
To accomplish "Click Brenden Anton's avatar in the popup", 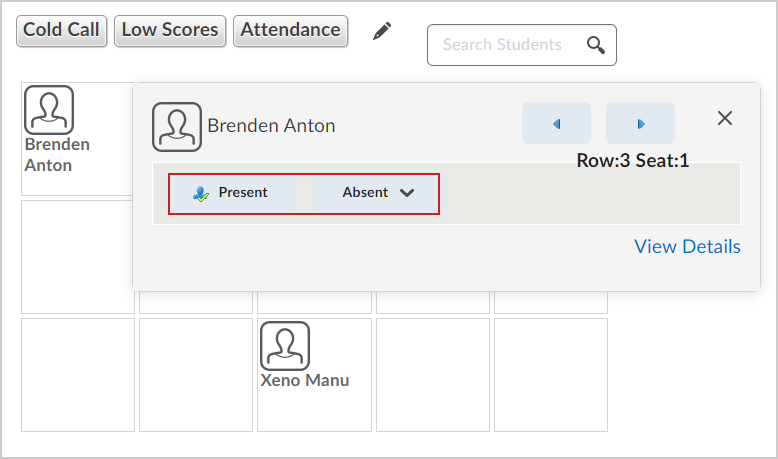I will click(x=177, y=127).
